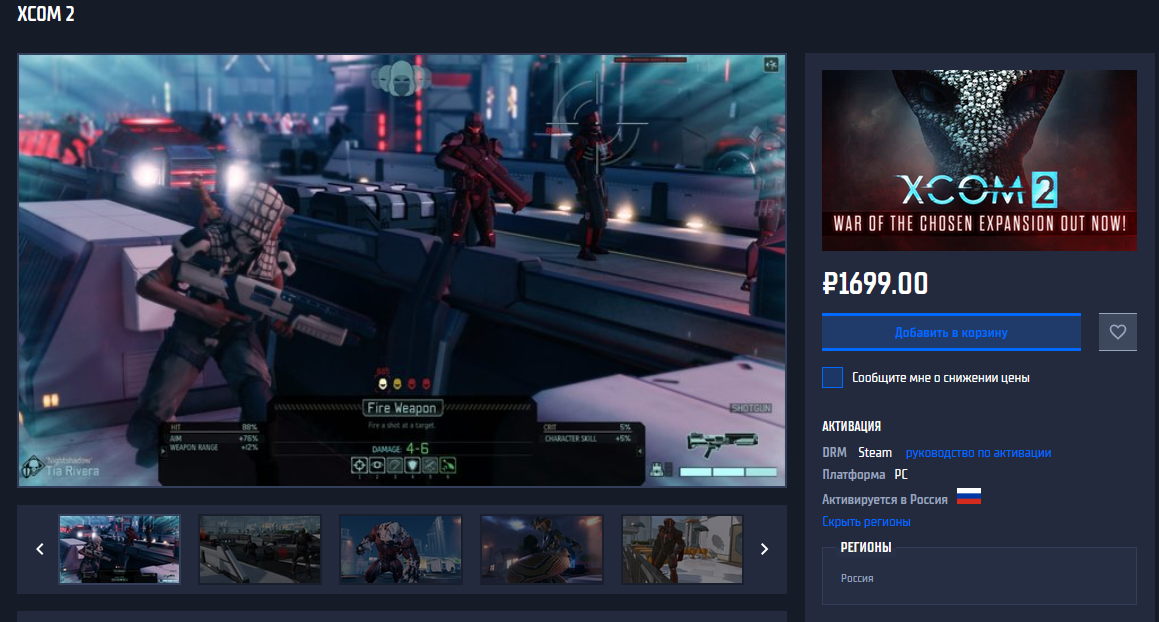Screen dimensions: 1159x622
Task: Click the XCOM 2 page title
Action: click(x=46, y=14)
